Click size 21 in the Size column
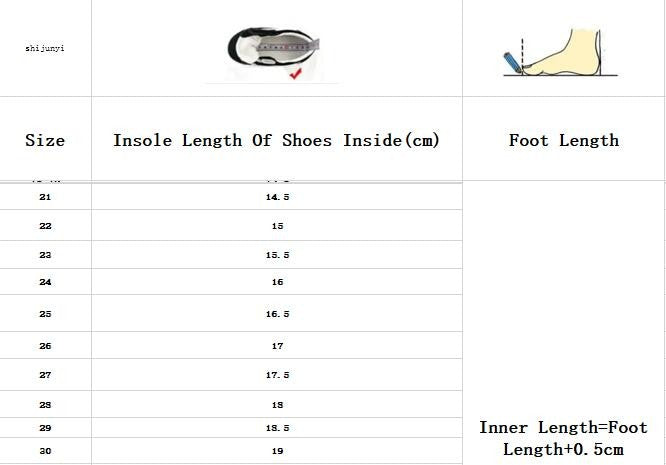Screen dimensions: 666x465 click(x=45, y=197)
